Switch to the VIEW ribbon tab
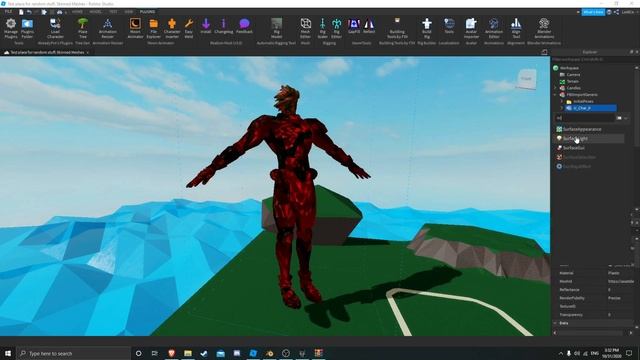Viewport: 640px width, 360px height. tap(129, 12)
